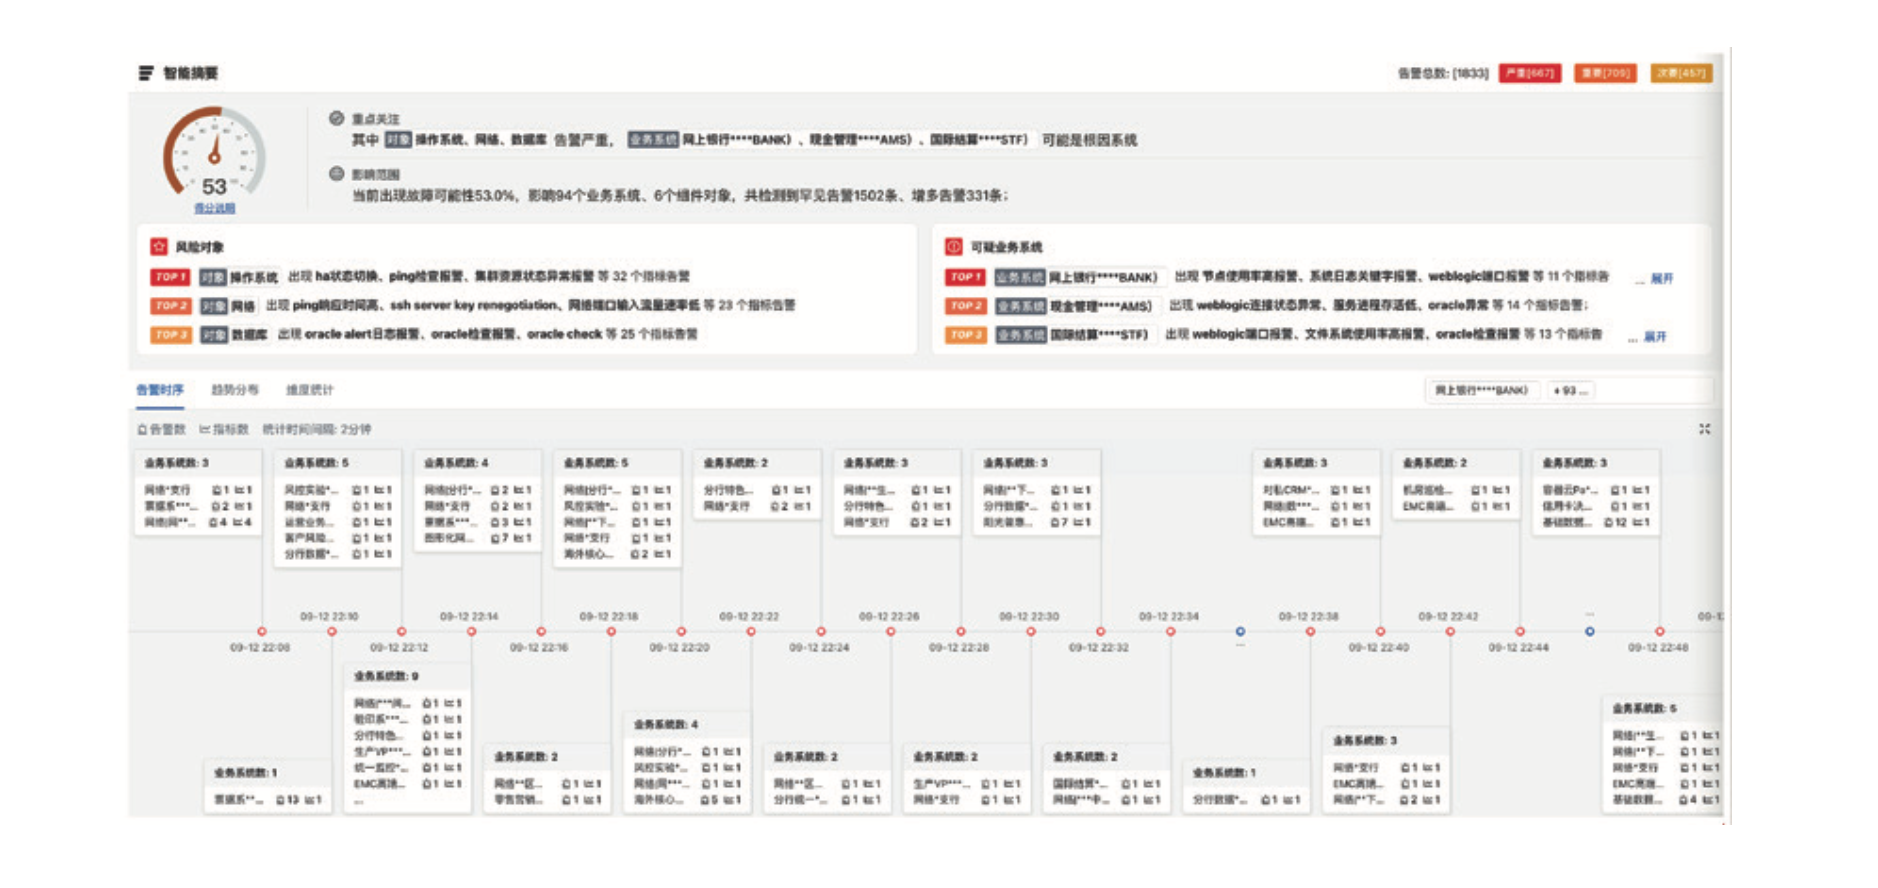Switch to the 维度统计 tab
This screenshot has height=888, width=1878.
pos(309,389)
